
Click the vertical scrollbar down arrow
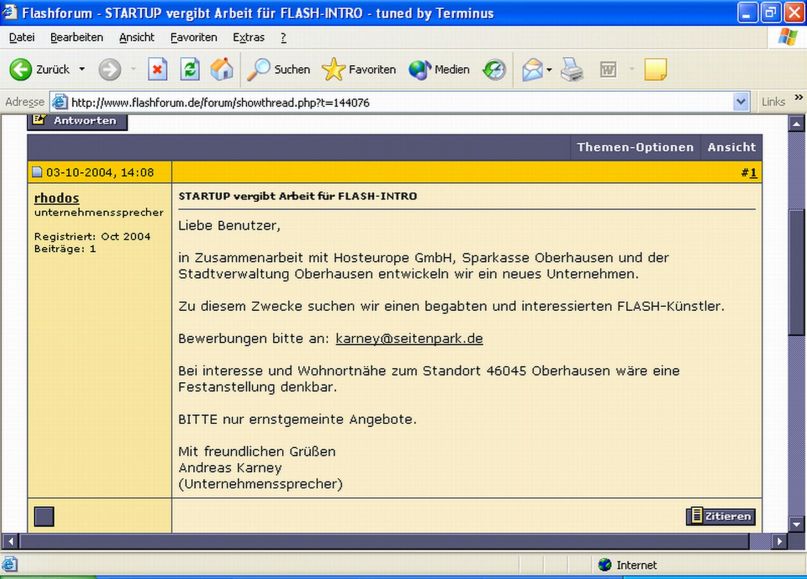tap(796, 524)
